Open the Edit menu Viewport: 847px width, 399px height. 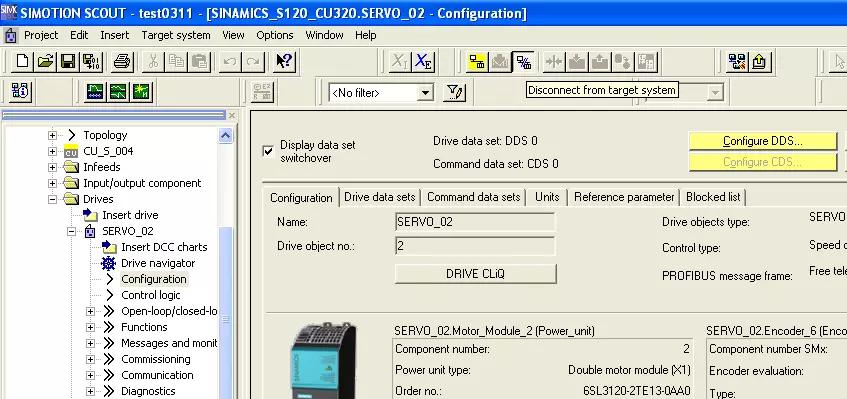[x=79, y=35]
